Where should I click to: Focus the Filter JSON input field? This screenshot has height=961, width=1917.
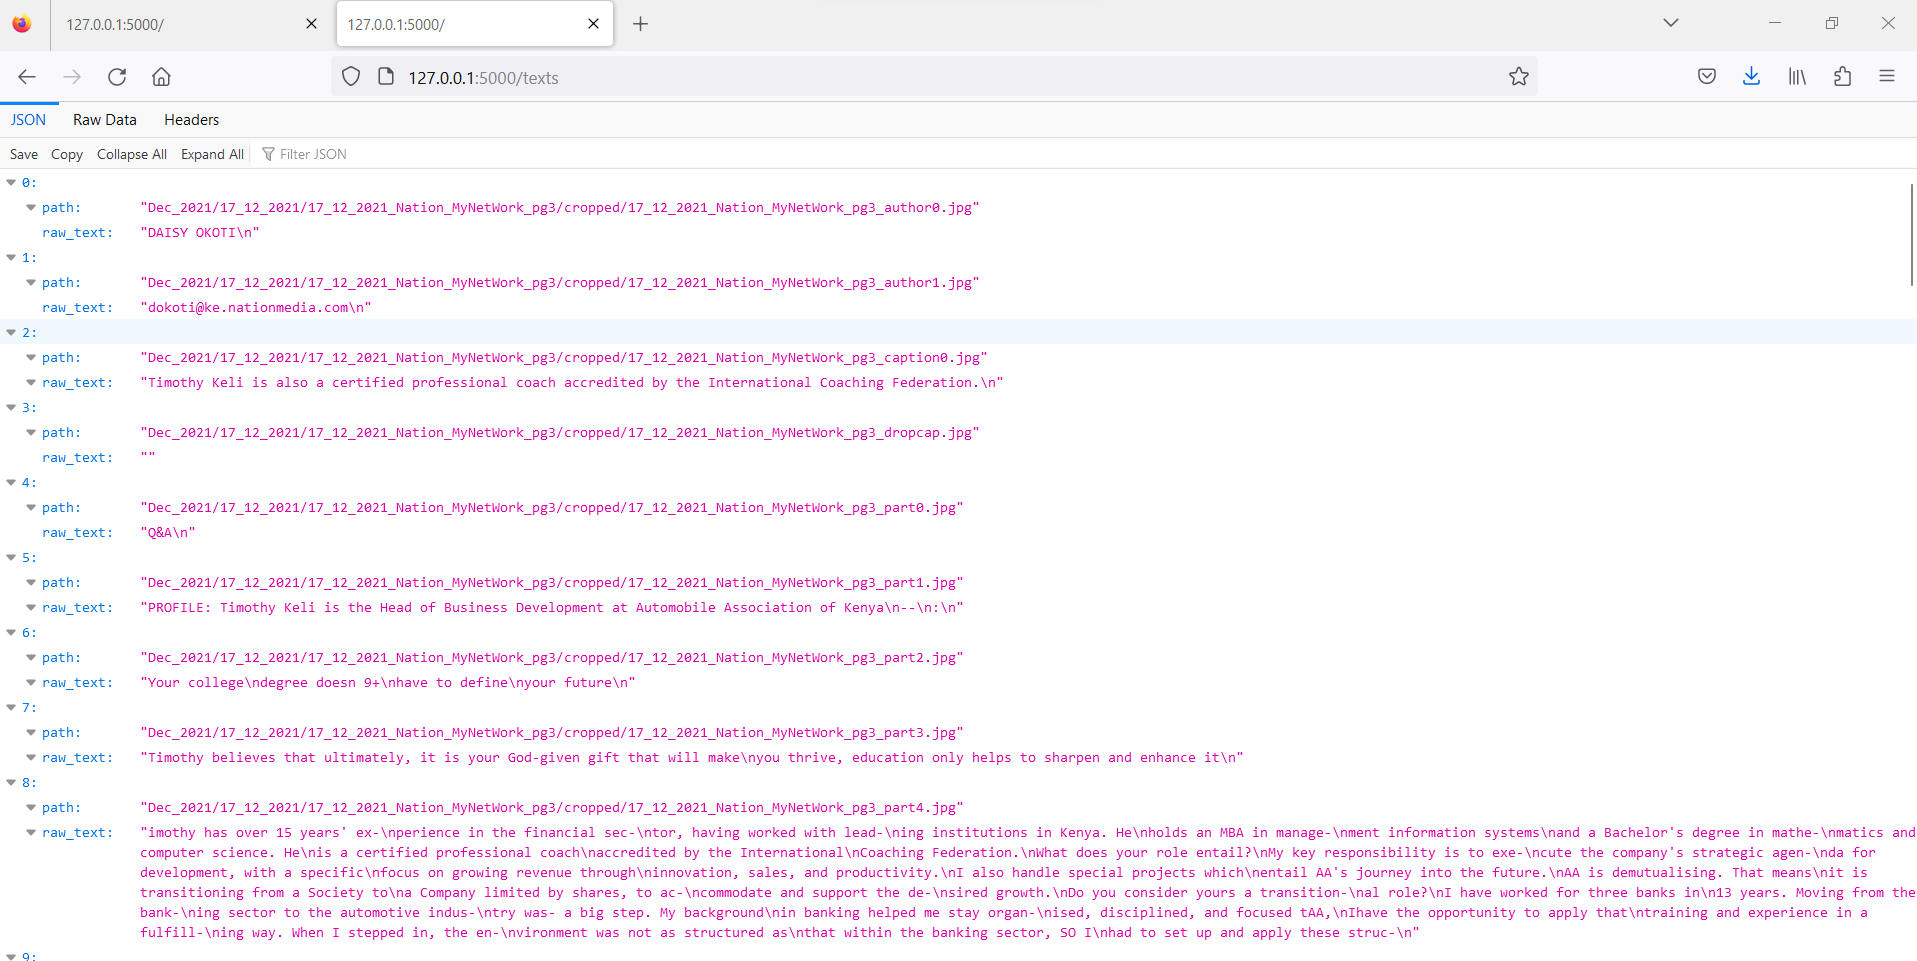[313, 154]
